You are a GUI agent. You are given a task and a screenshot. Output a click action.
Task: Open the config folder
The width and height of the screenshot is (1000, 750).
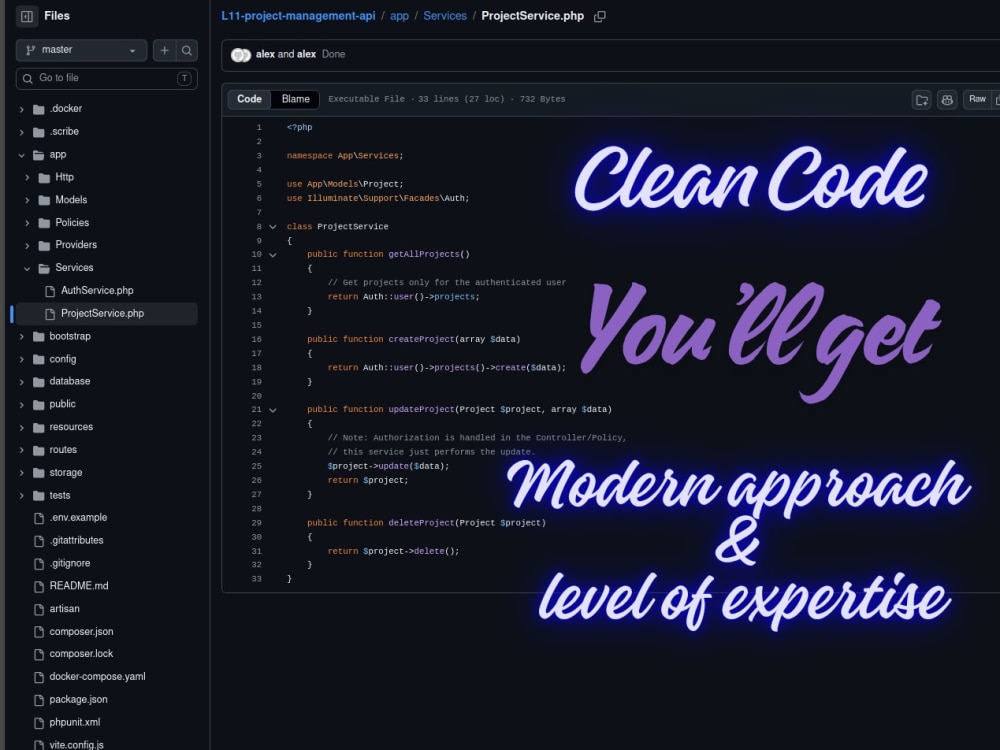pos(62,359)
